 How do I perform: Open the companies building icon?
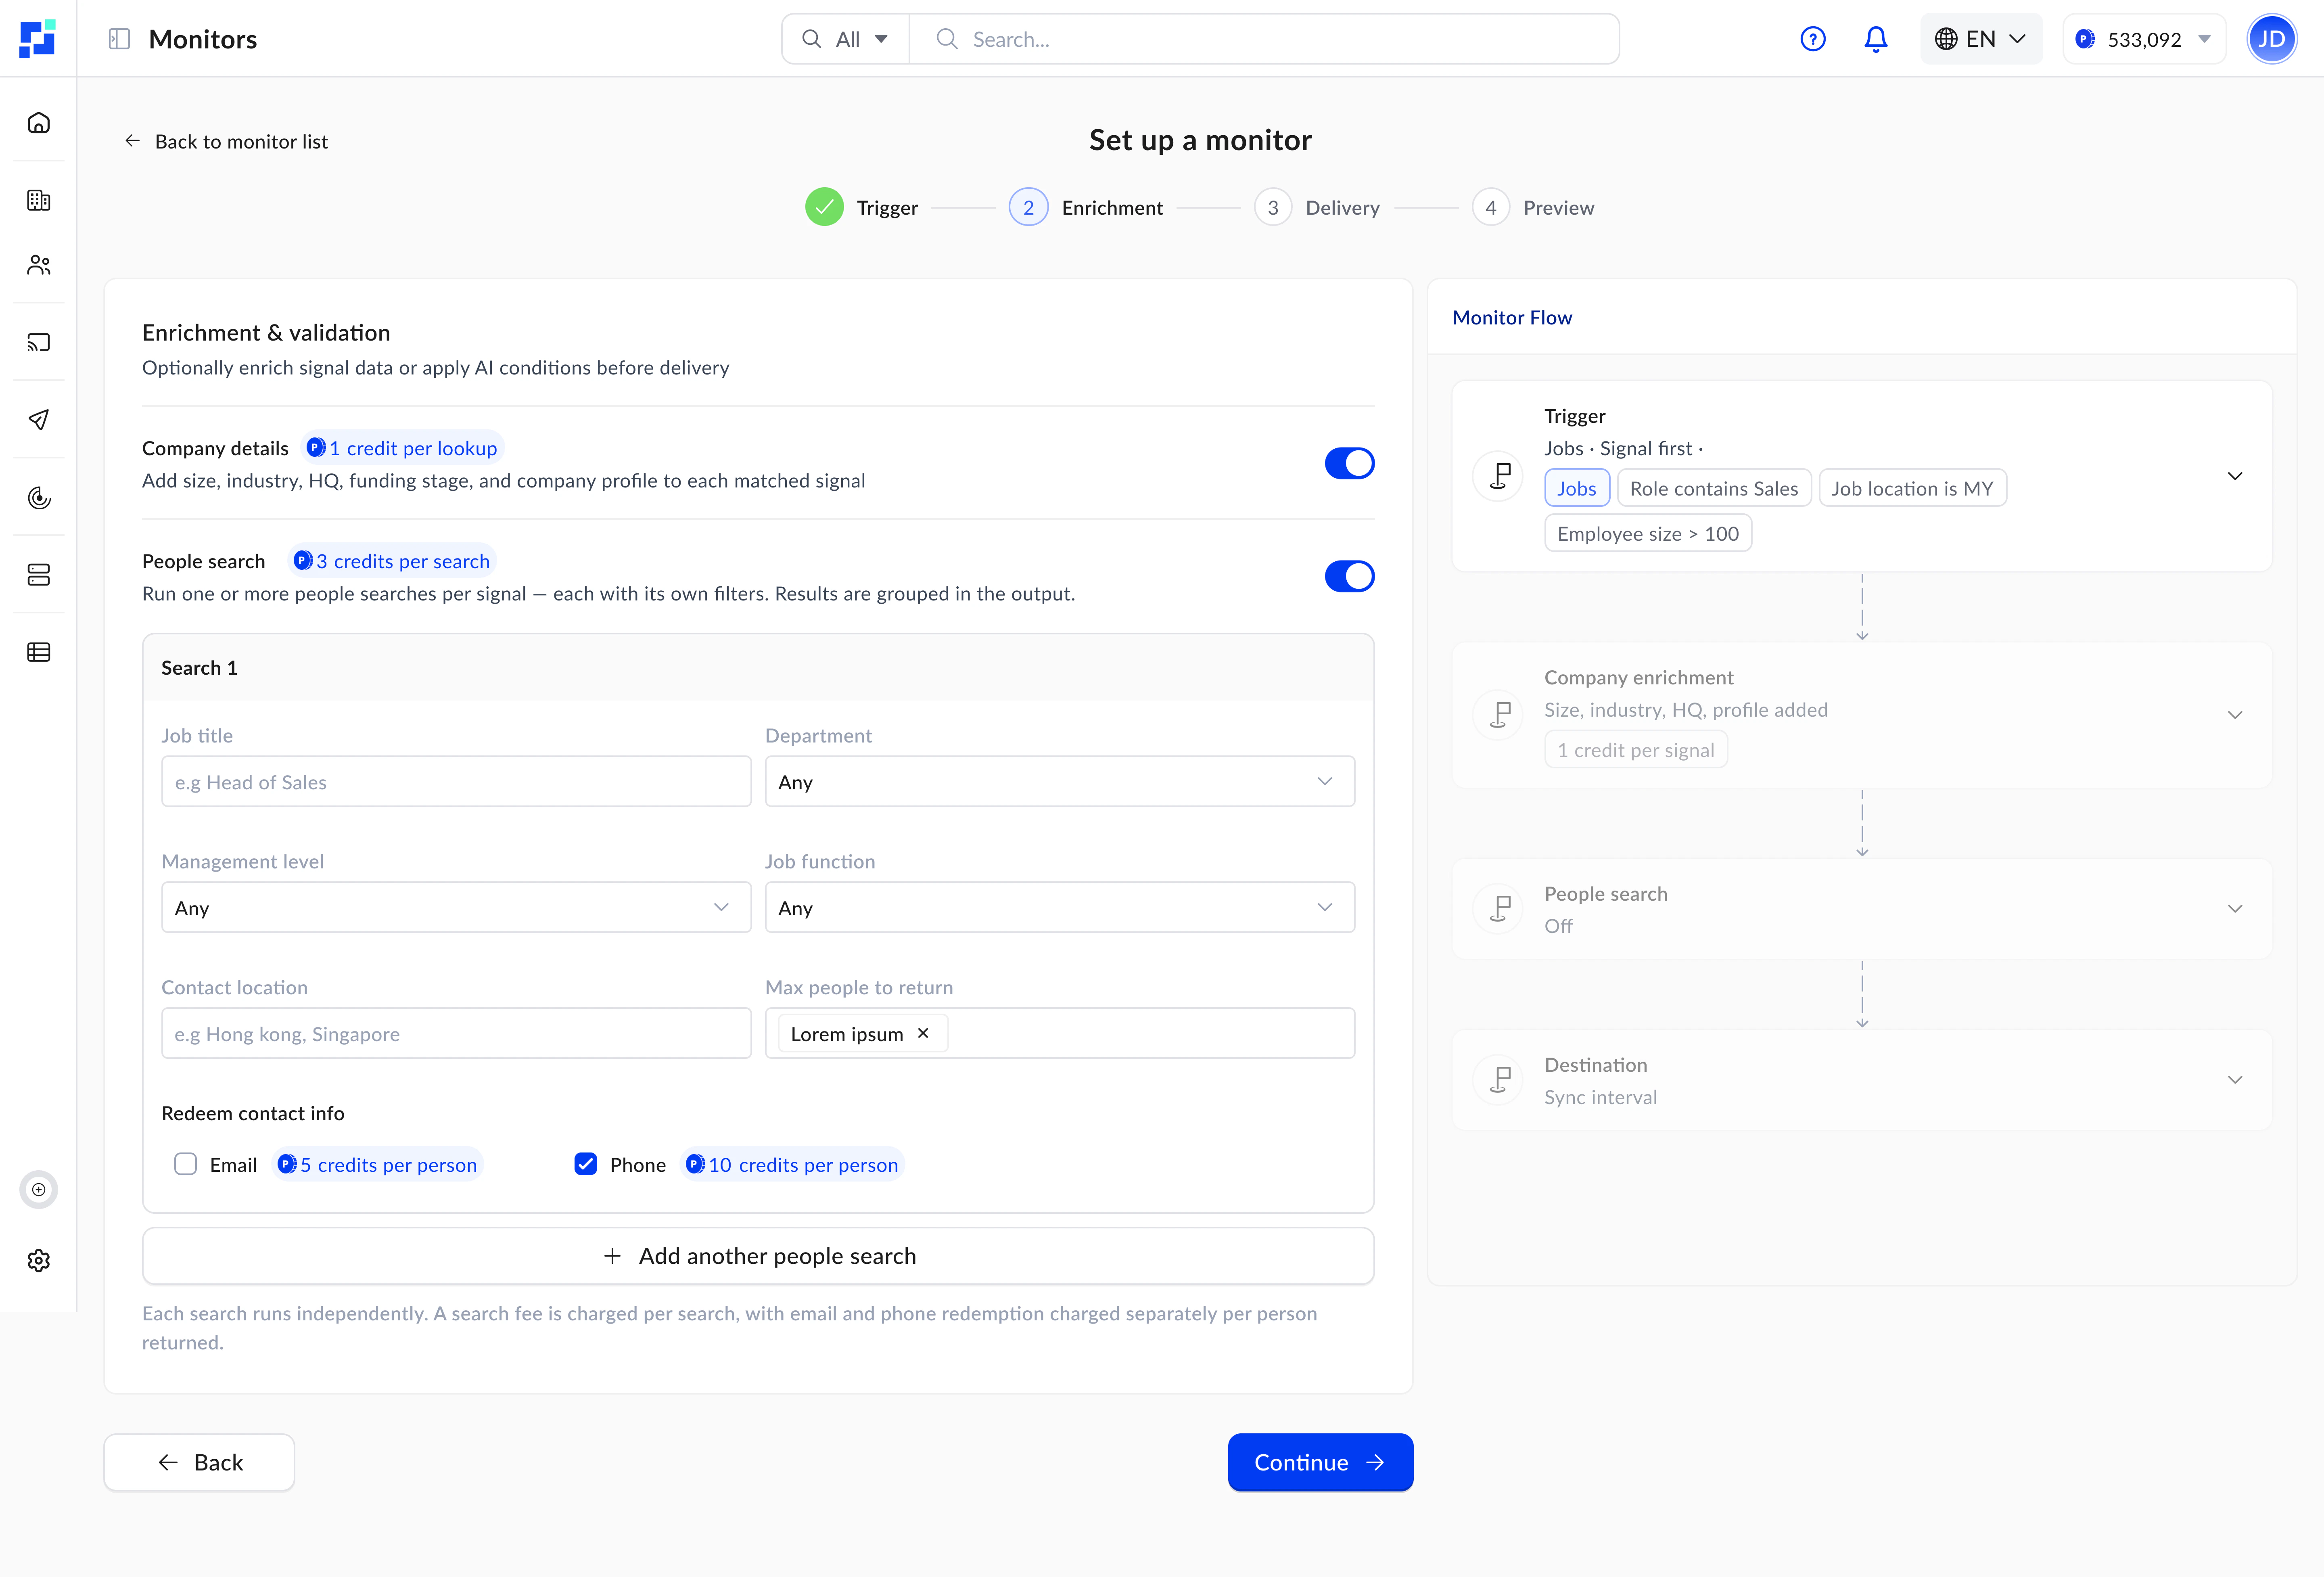(x=38, y=200)
